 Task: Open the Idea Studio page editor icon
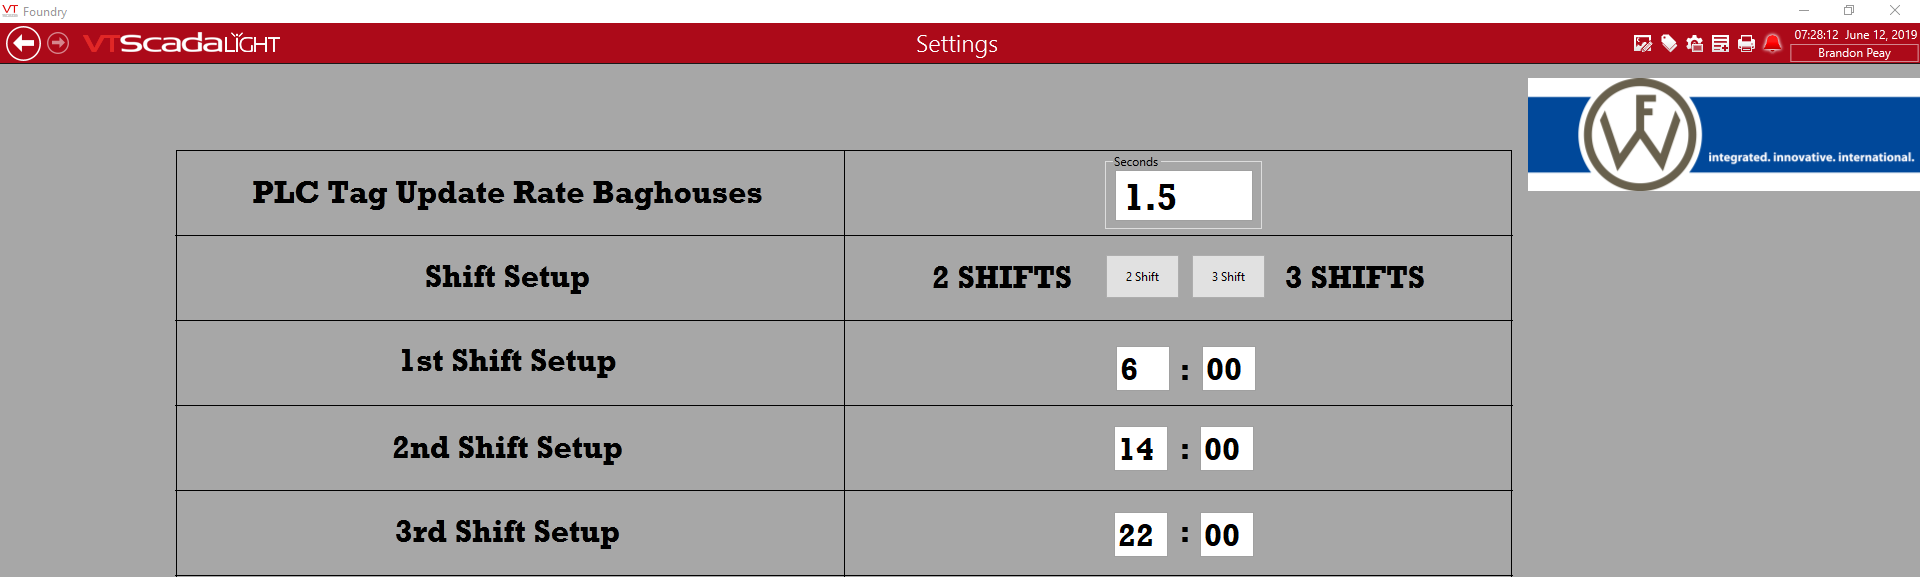[1642, 43]
